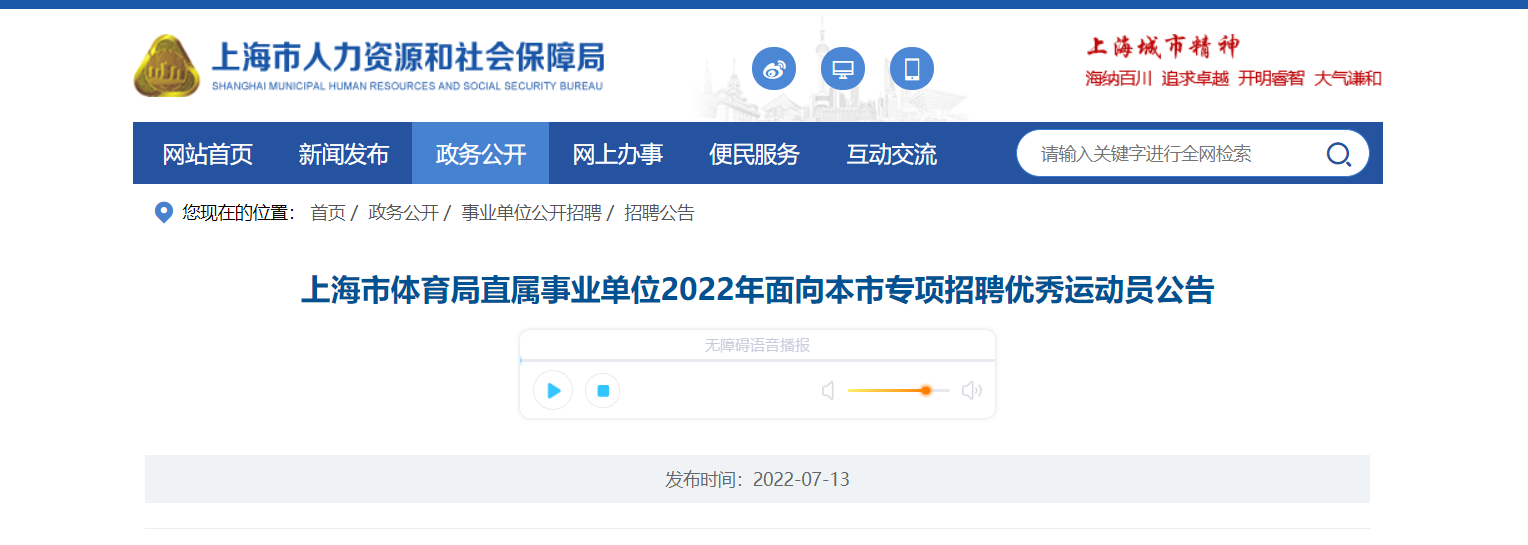The height and width of the screenshot is (545, 1528).
Task: Mute audio using the low volume speaker icon
Action: click(x=828, y=390)
